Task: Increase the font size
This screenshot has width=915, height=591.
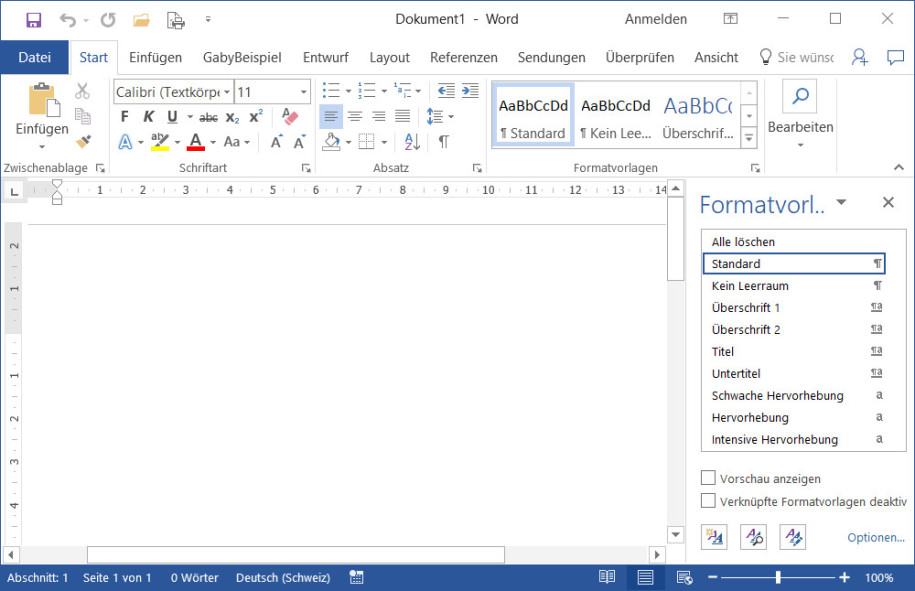Action: point(277,142)
